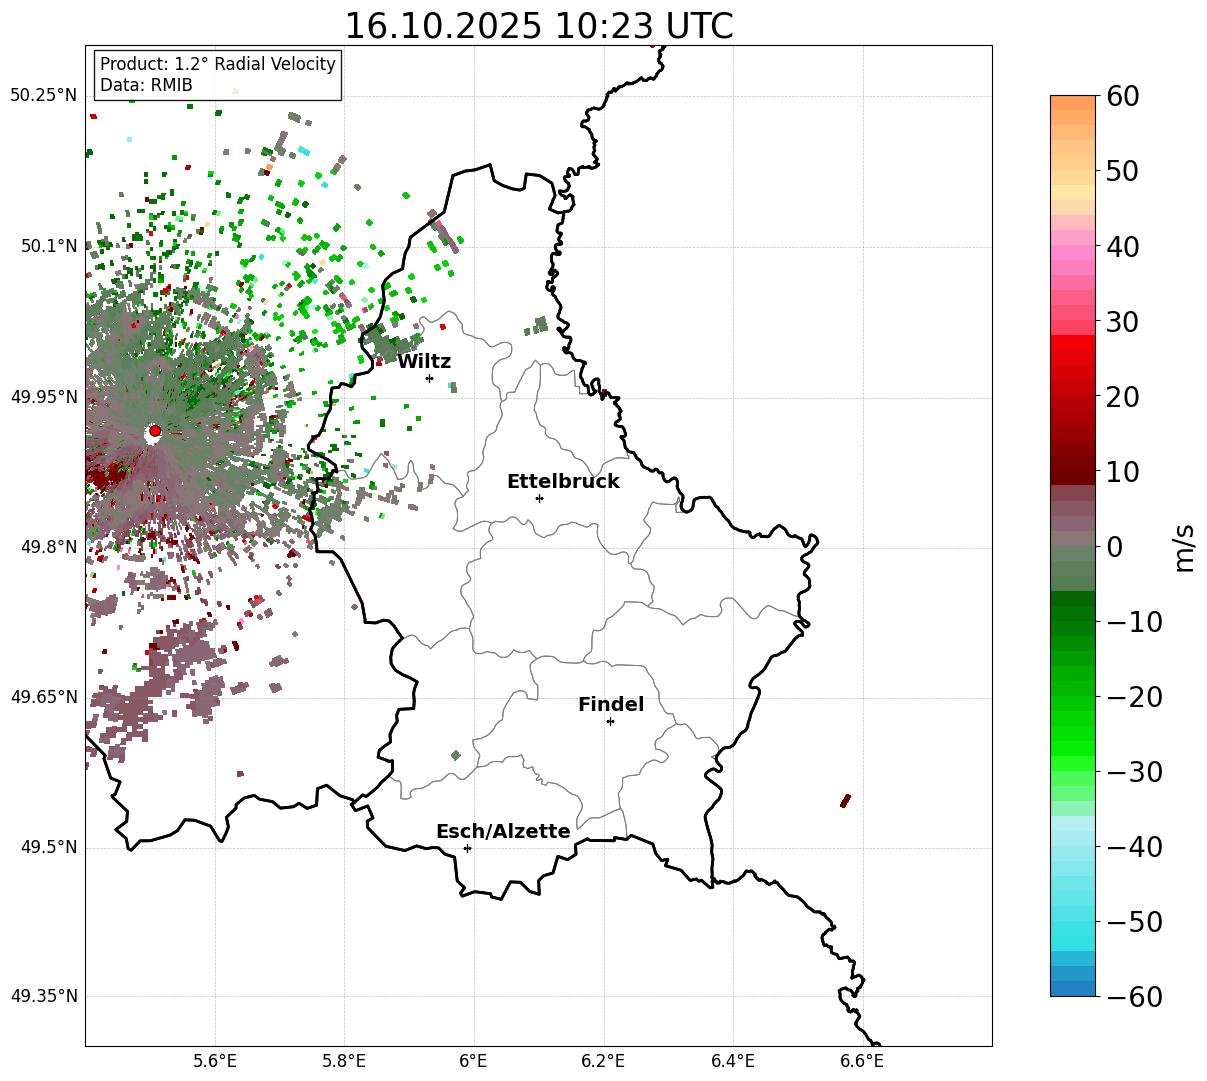This screenshot has width=1207, height=1081.
Task: Click the 'Data: RMIB' label
Action: click(146, 86)
